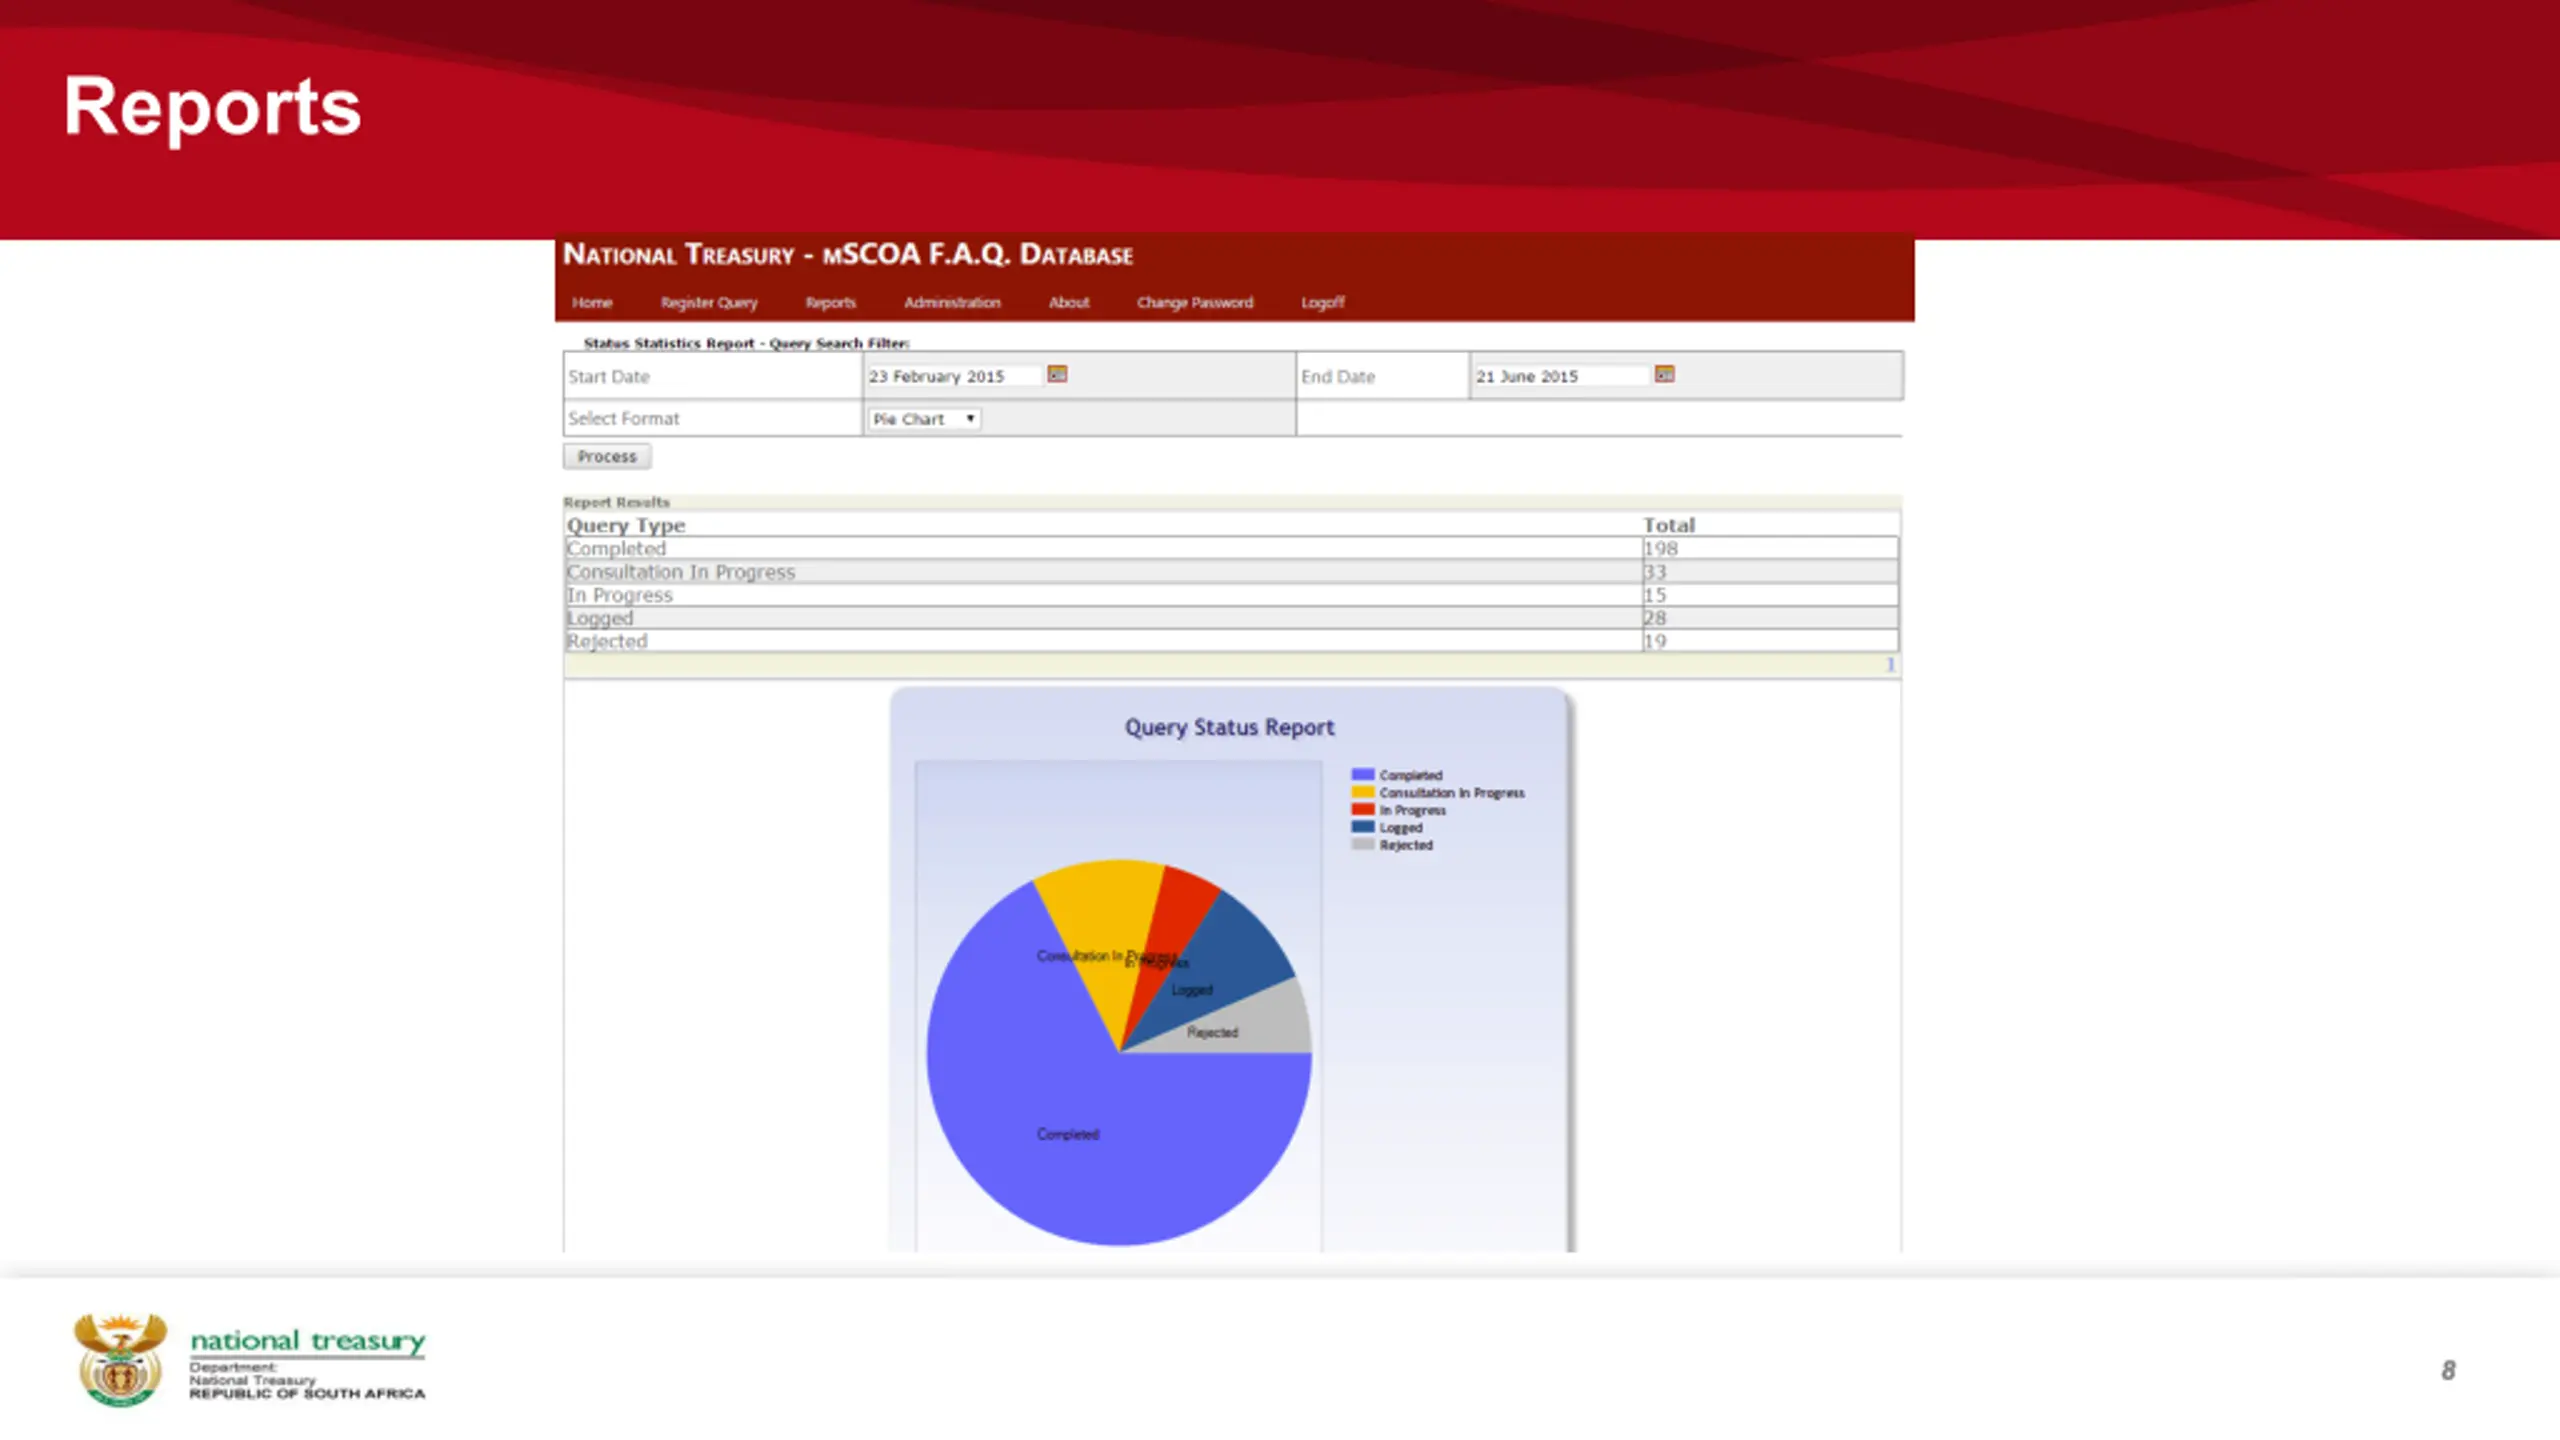
Task: Select Change Password in navigation bar
Action: tap(1195, 302)
